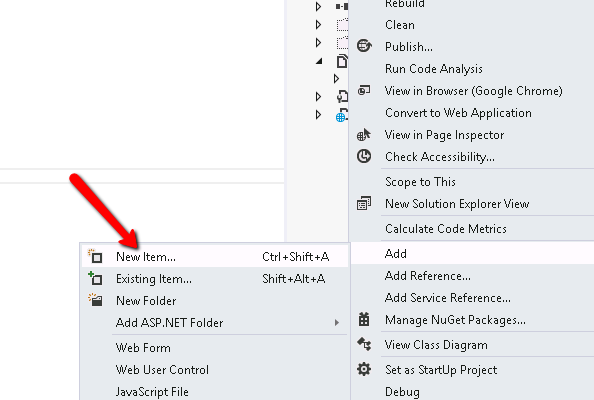The image size is (594, 400).
Task: Click the View Class Diagram icon
Action: (x=364, y=344)
